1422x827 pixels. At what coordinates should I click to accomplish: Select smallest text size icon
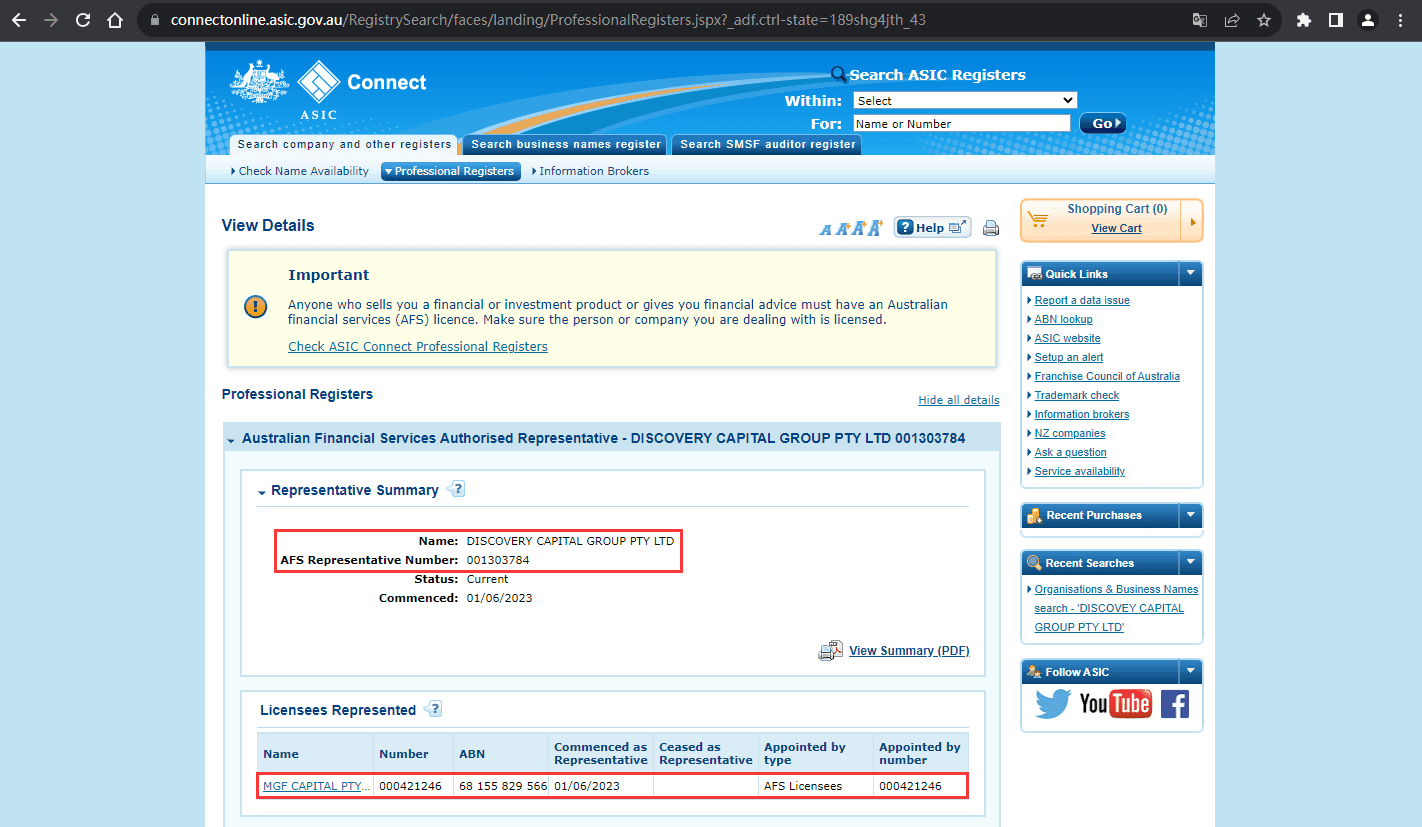click(x=825, y=230)
